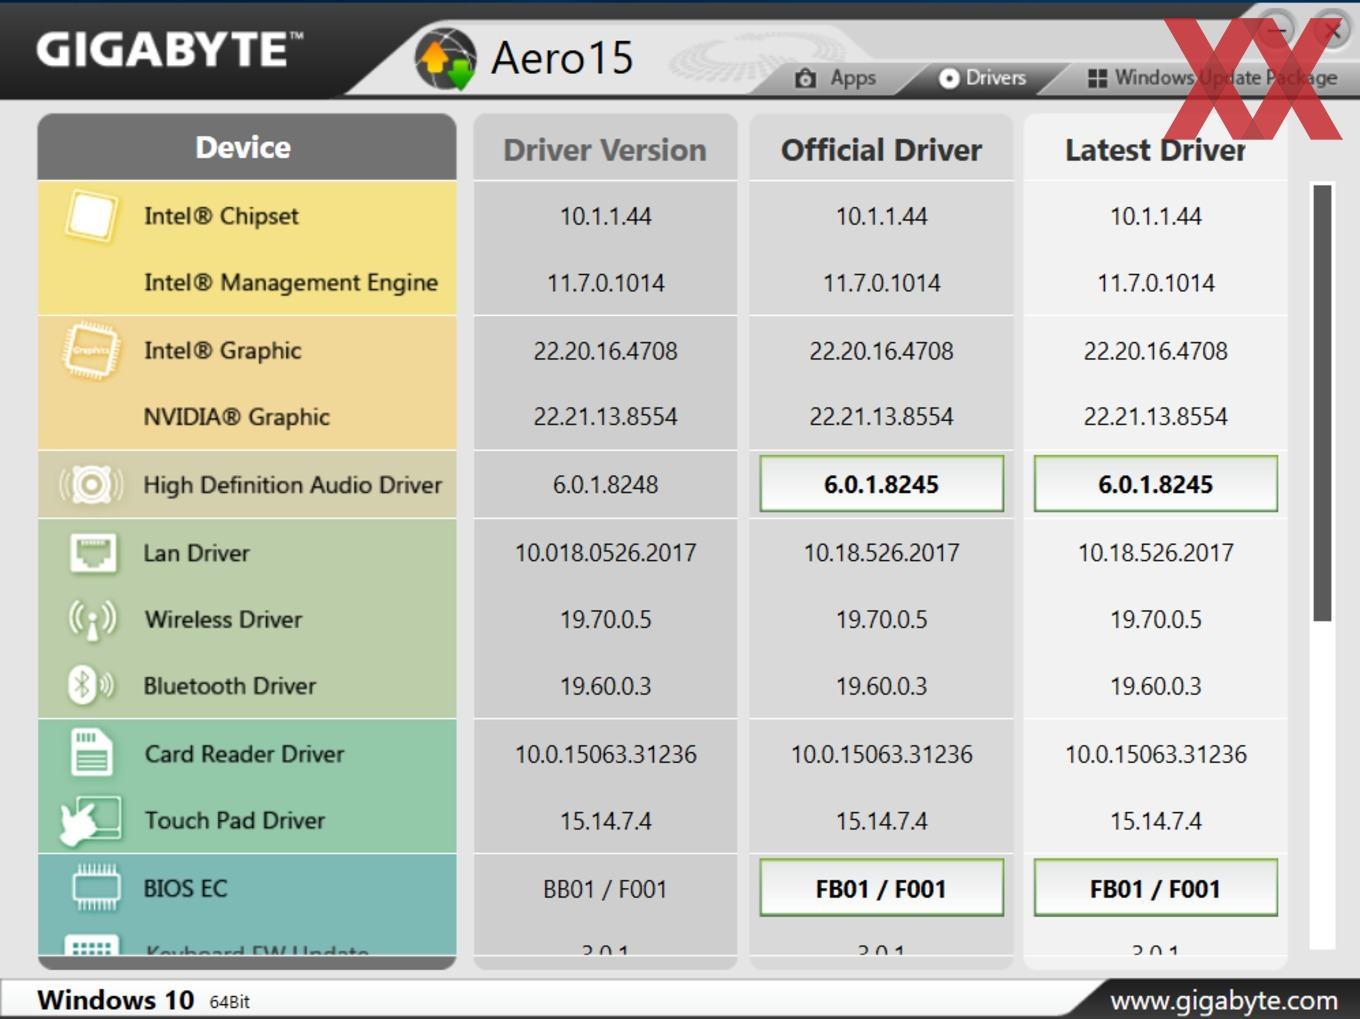Click official Intel Graphic version 22.20.16.4708
Screen dimensions: 1360x1019
(x=881, y=351)
